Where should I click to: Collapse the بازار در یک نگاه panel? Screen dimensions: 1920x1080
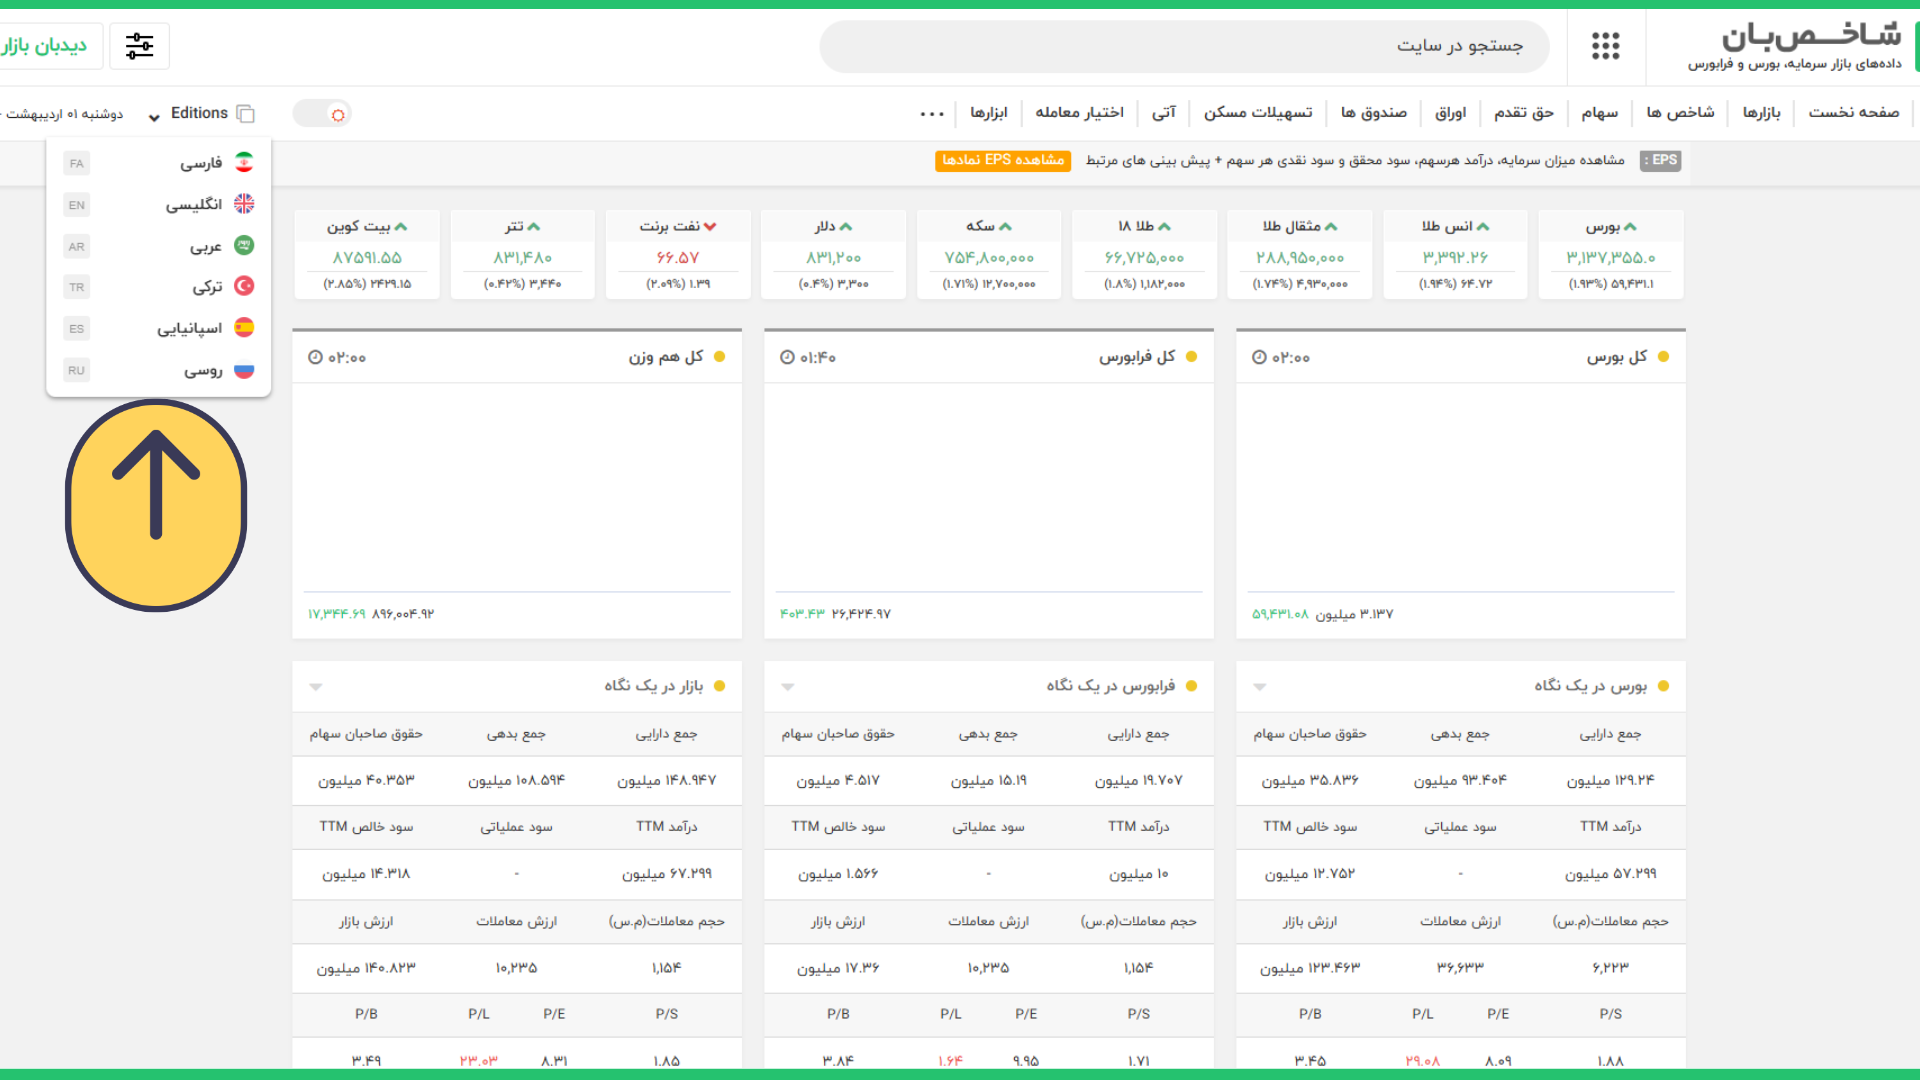coord(316,687)
